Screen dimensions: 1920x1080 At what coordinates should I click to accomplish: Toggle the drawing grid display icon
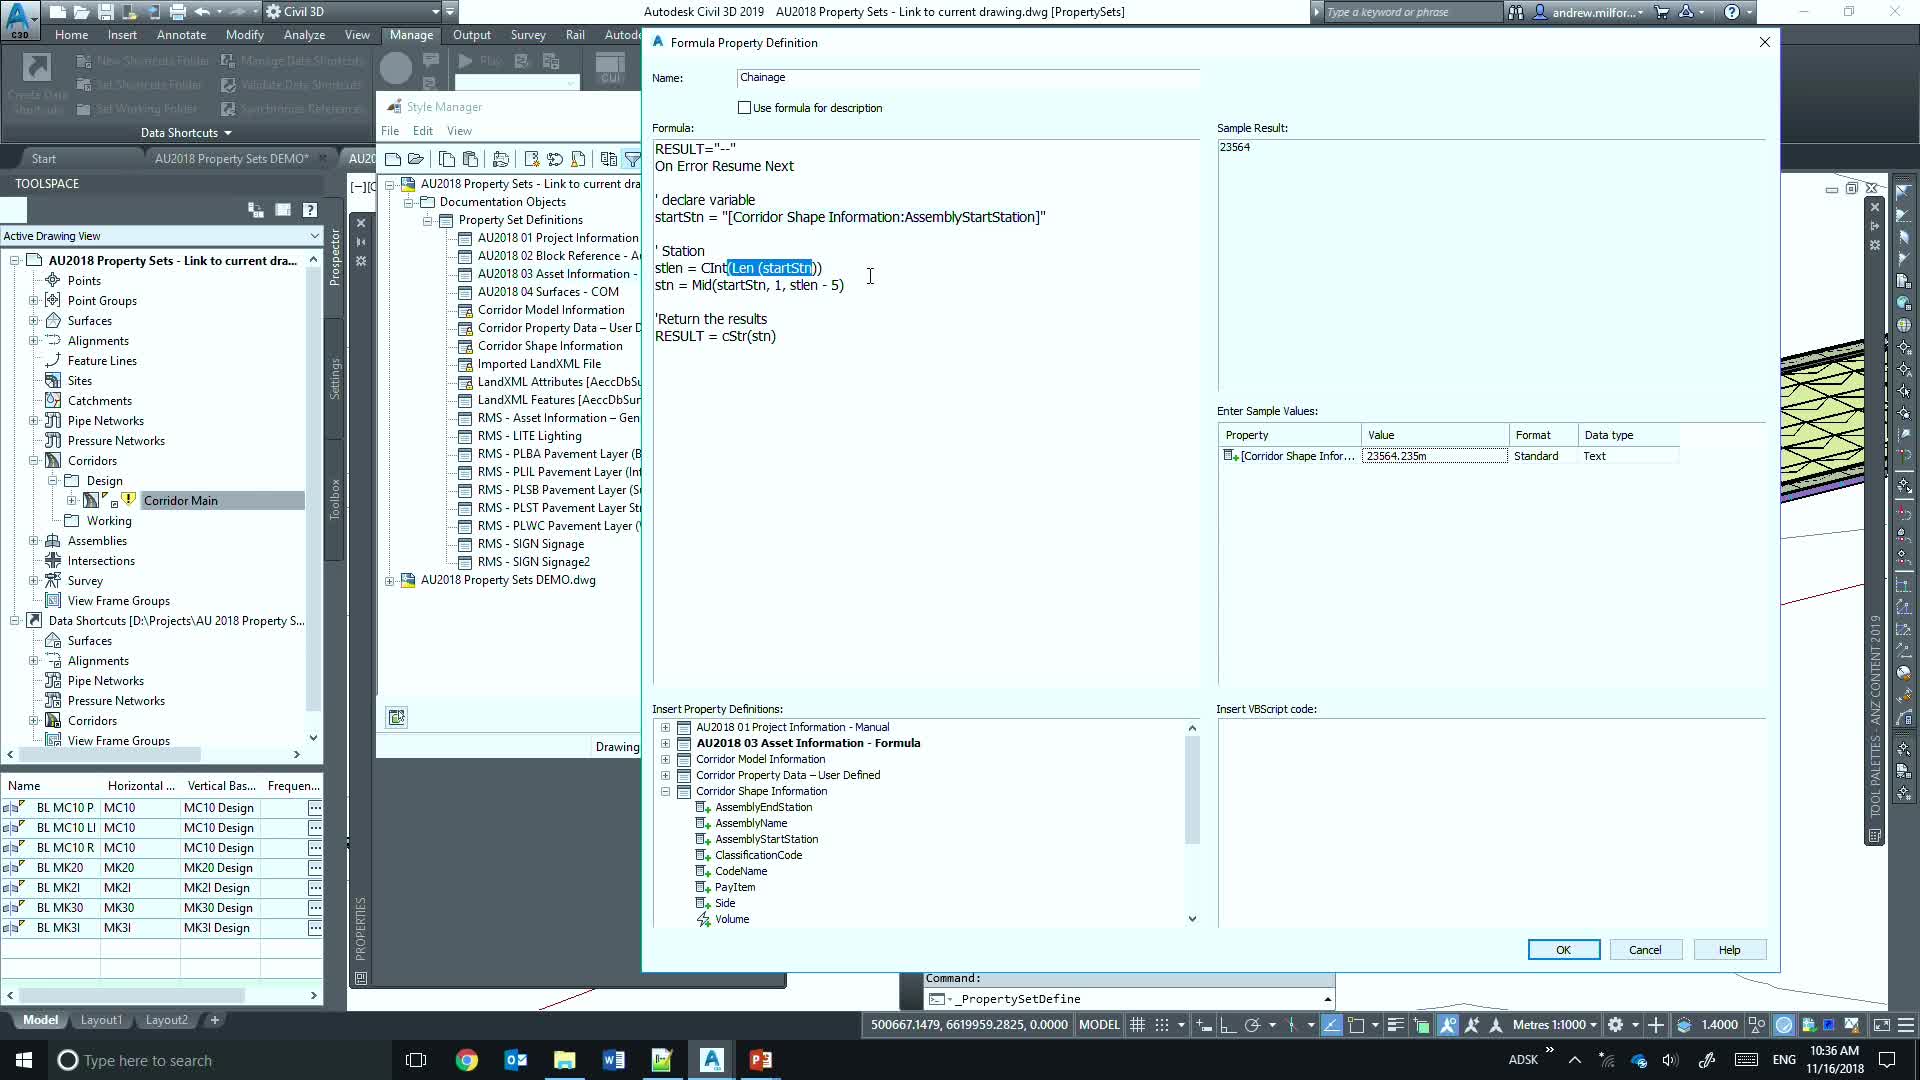coord(1137,1025)
